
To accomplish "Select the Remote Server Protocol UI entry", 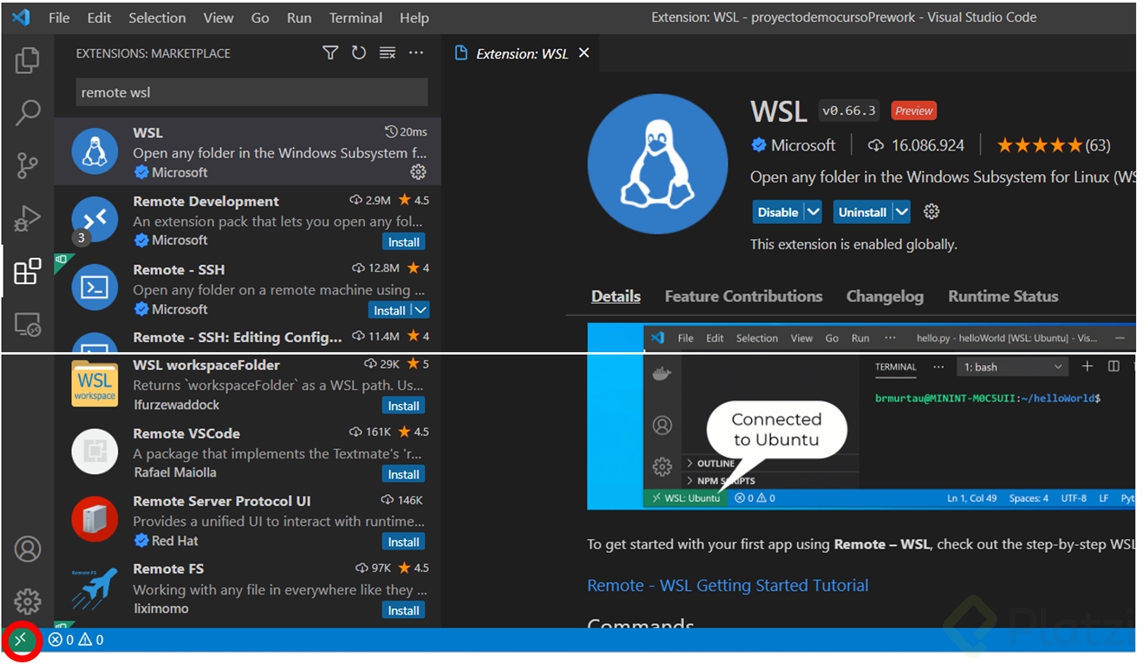I will [248, 520].
